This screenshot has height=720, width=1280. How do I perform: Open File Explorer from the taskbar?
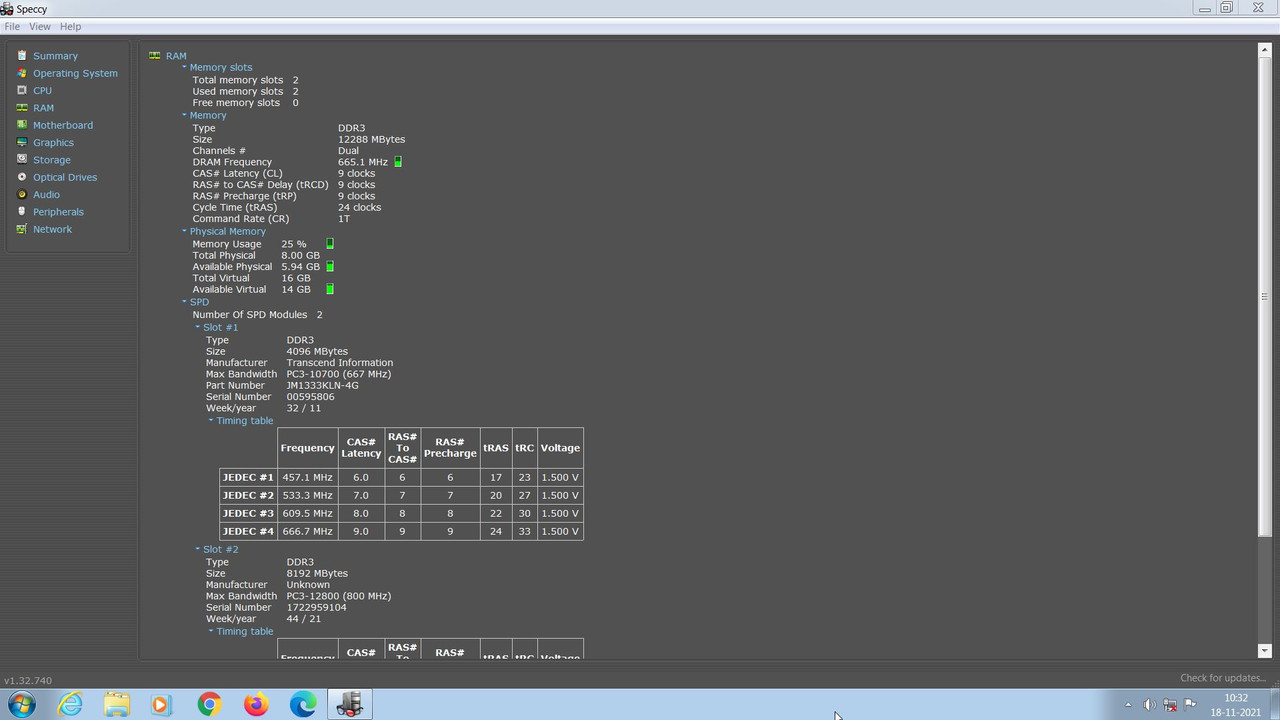click(x=117, y=704)
